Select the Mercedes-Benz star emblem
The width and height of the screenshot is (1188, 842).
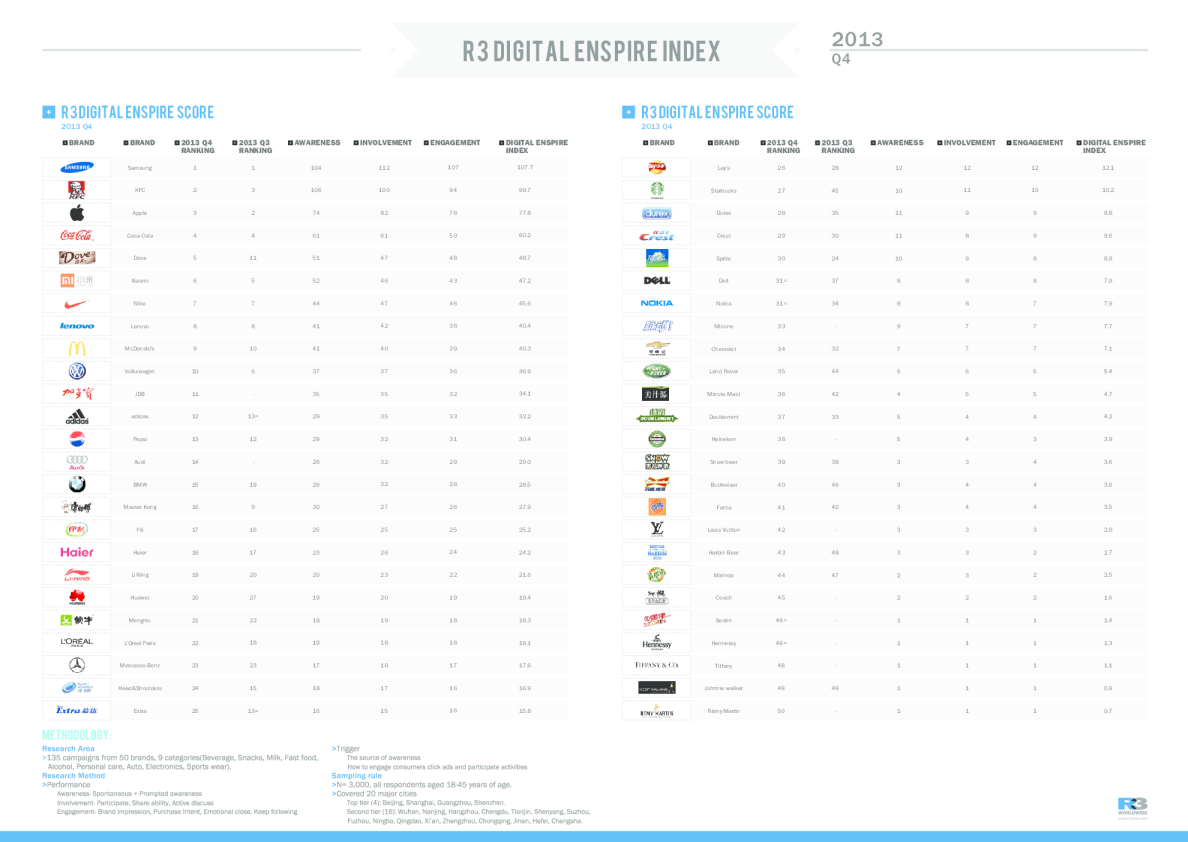[x=77, y=665]
